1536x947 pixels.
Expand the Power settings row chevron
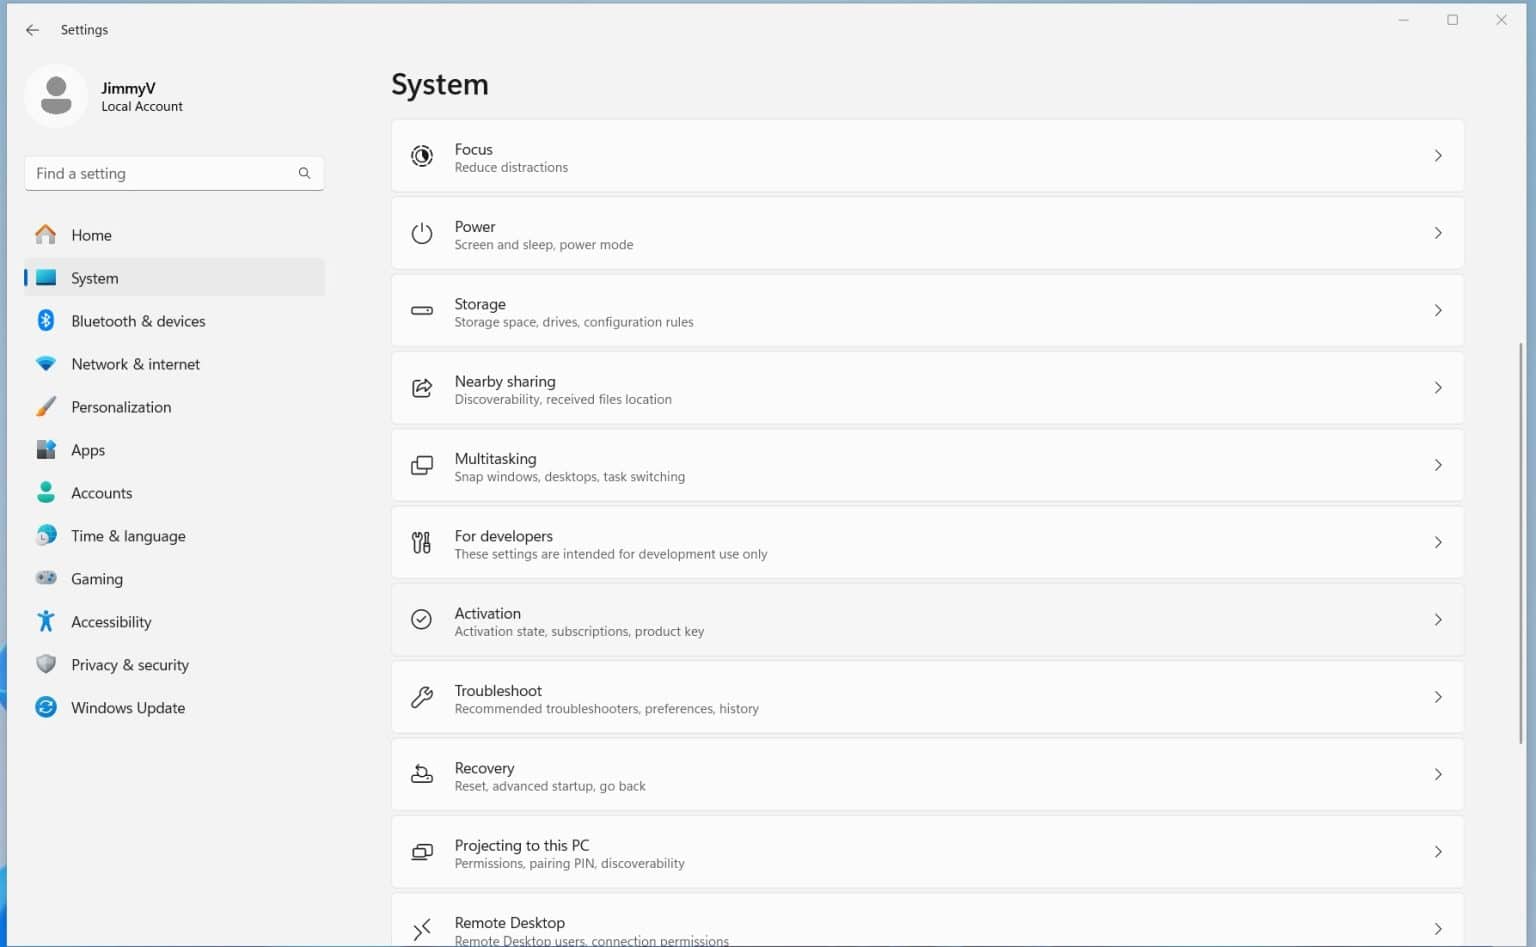(1438, 233)
